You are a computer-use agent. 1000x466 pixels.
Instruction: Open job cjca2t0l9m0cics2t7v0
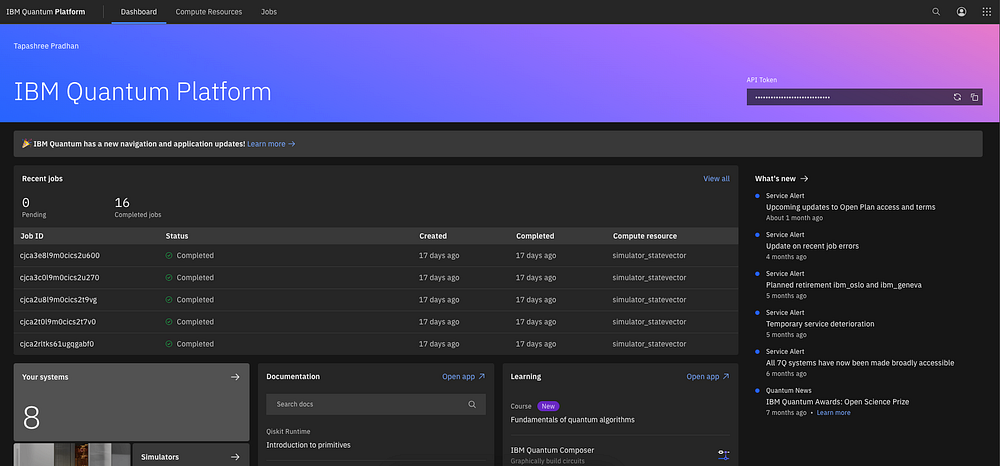click(x=58, y=322)
